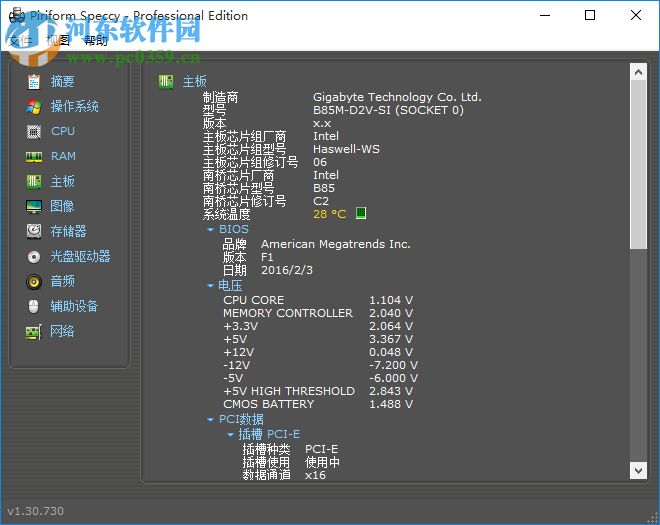Click the 图像 monitor icon in sidebar
The image size is (660, 525).
pos(34,206)
